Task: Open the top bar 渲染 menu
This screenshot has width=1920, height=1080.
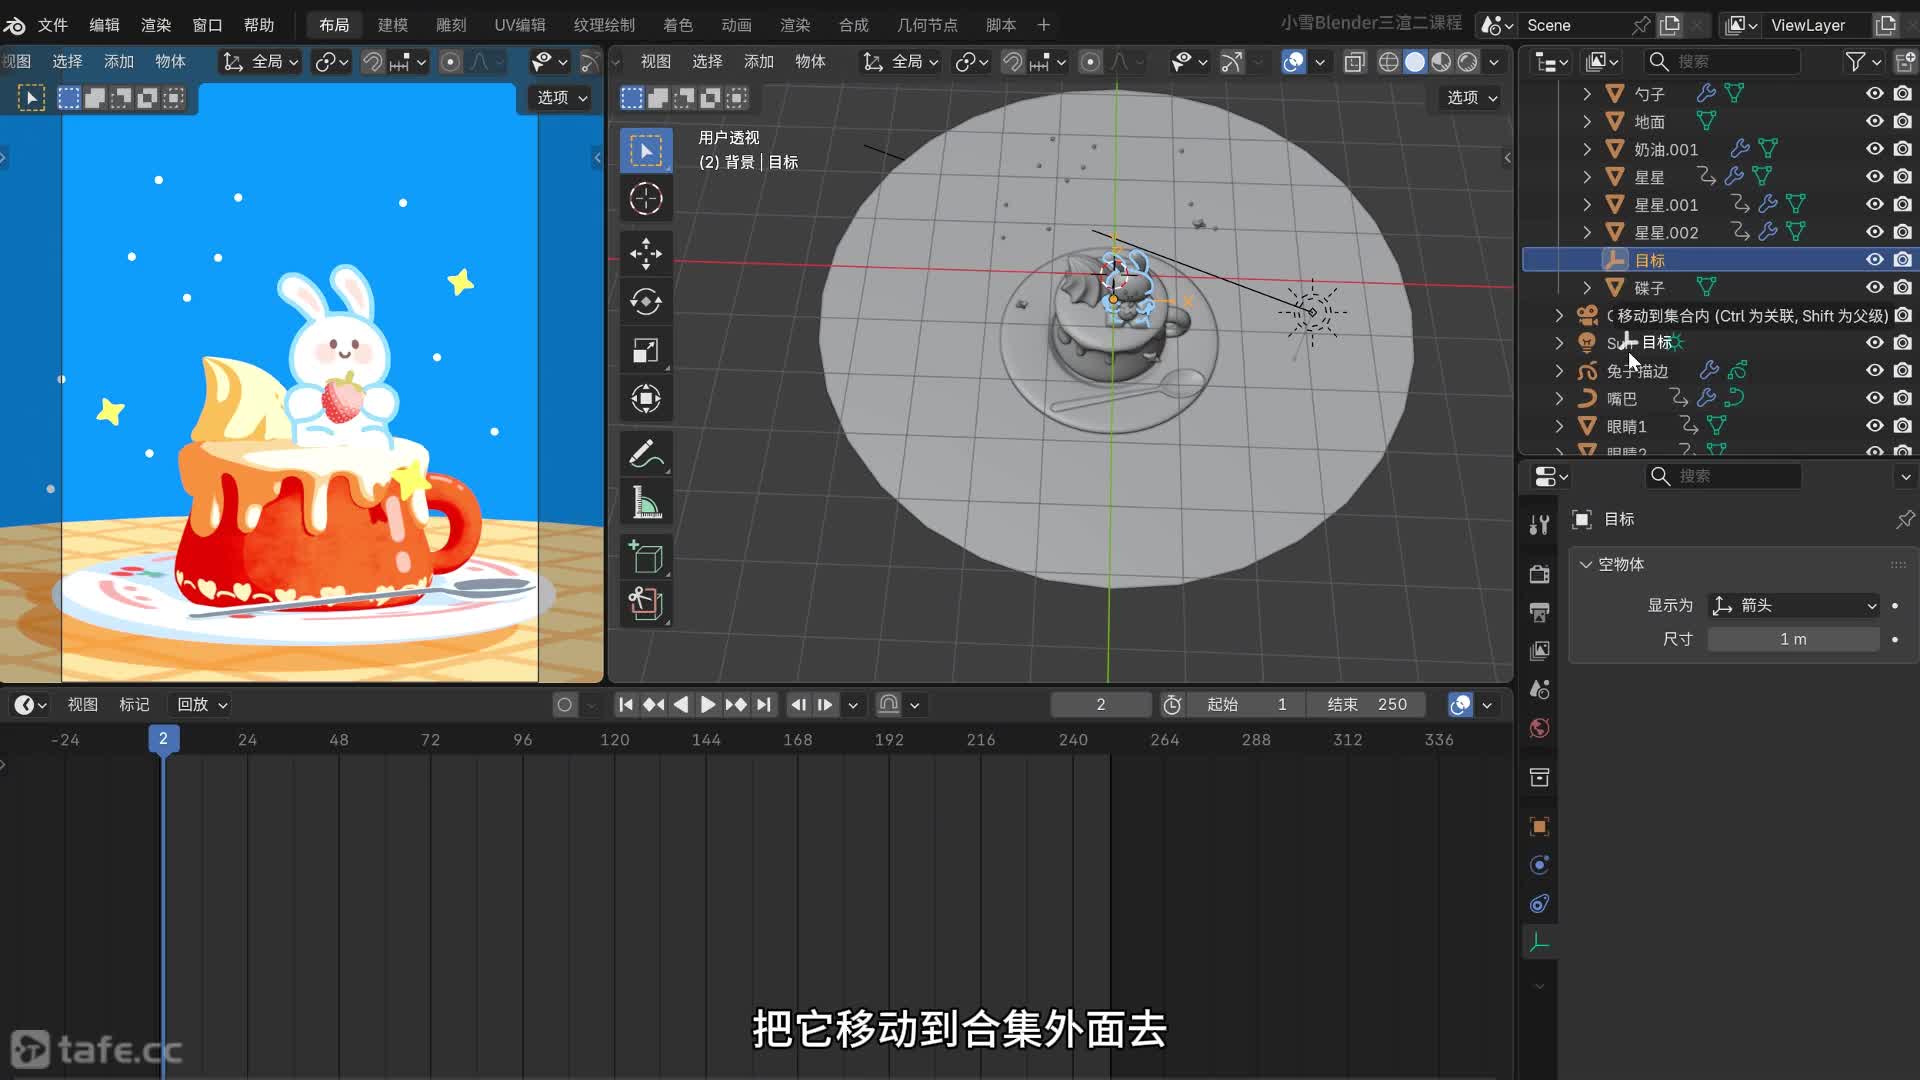Action: coord(156,25)
